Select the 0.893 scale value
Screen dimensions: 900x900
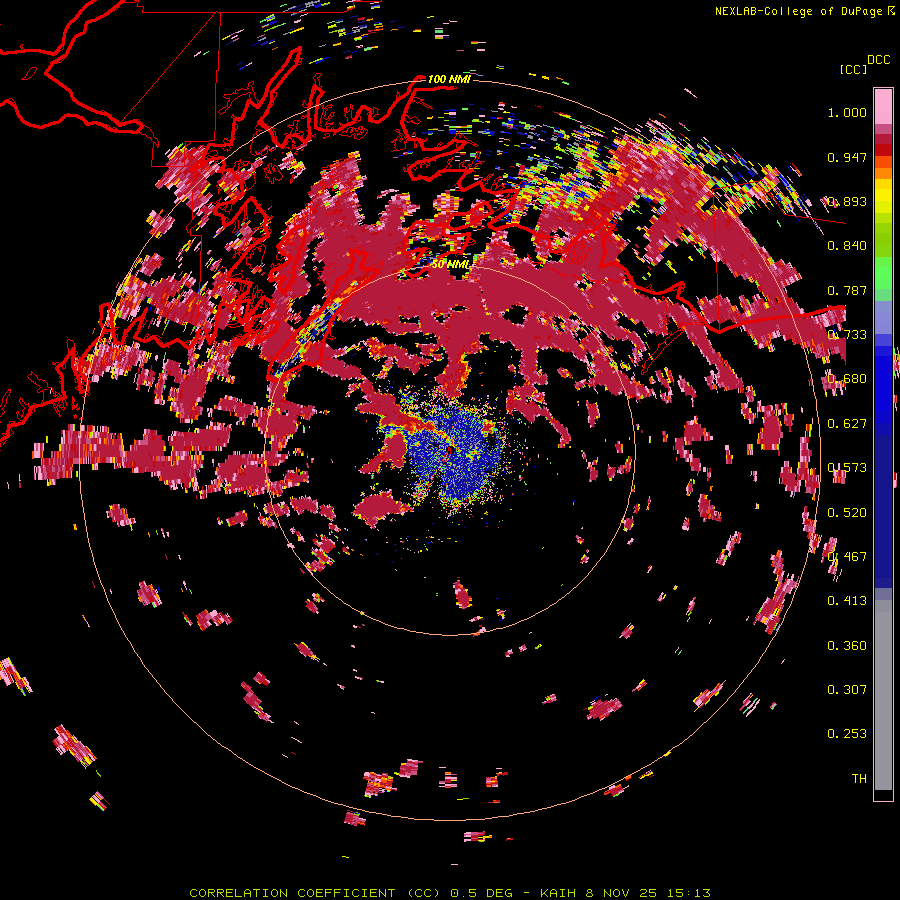click(x=847, y=201)
